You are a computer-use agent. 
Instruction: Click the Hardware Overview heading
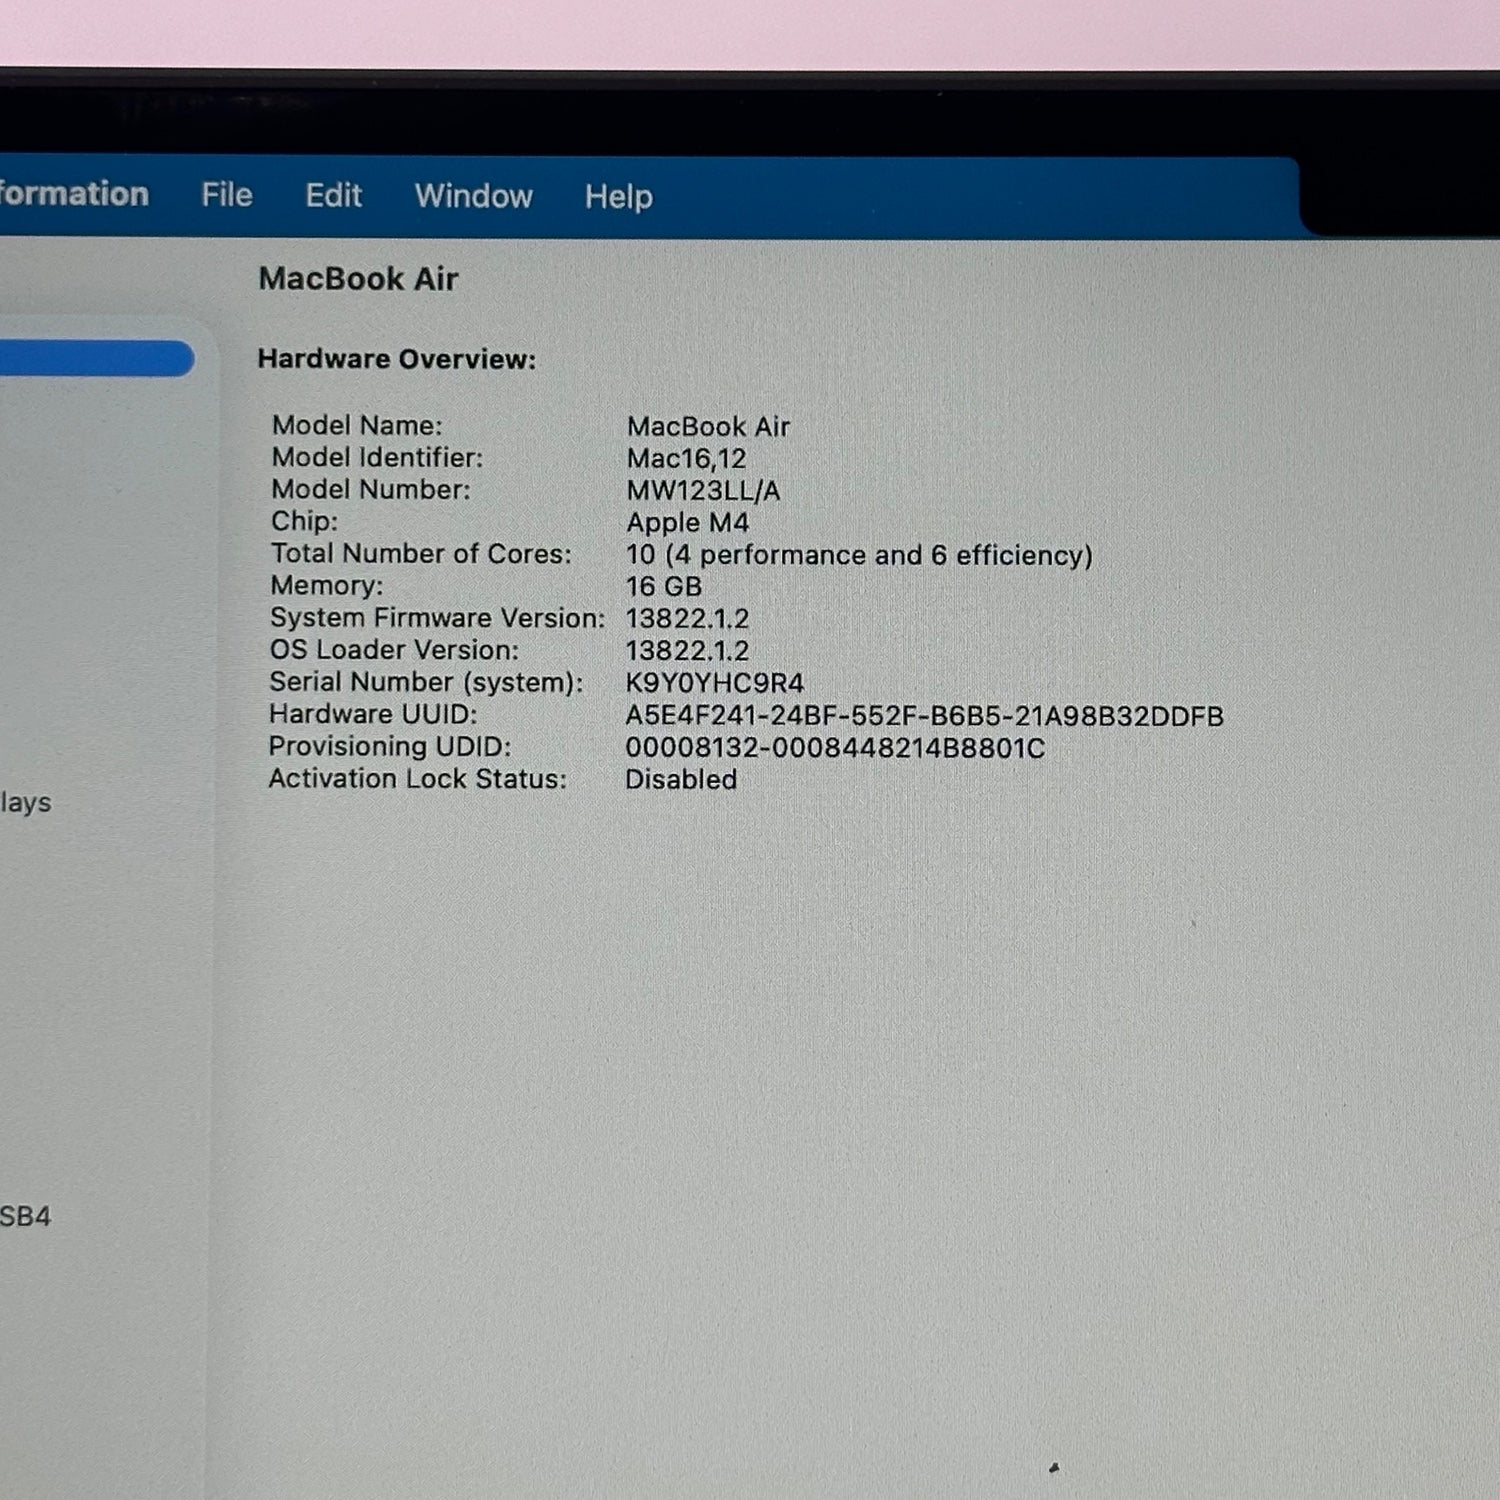(396, 359)
